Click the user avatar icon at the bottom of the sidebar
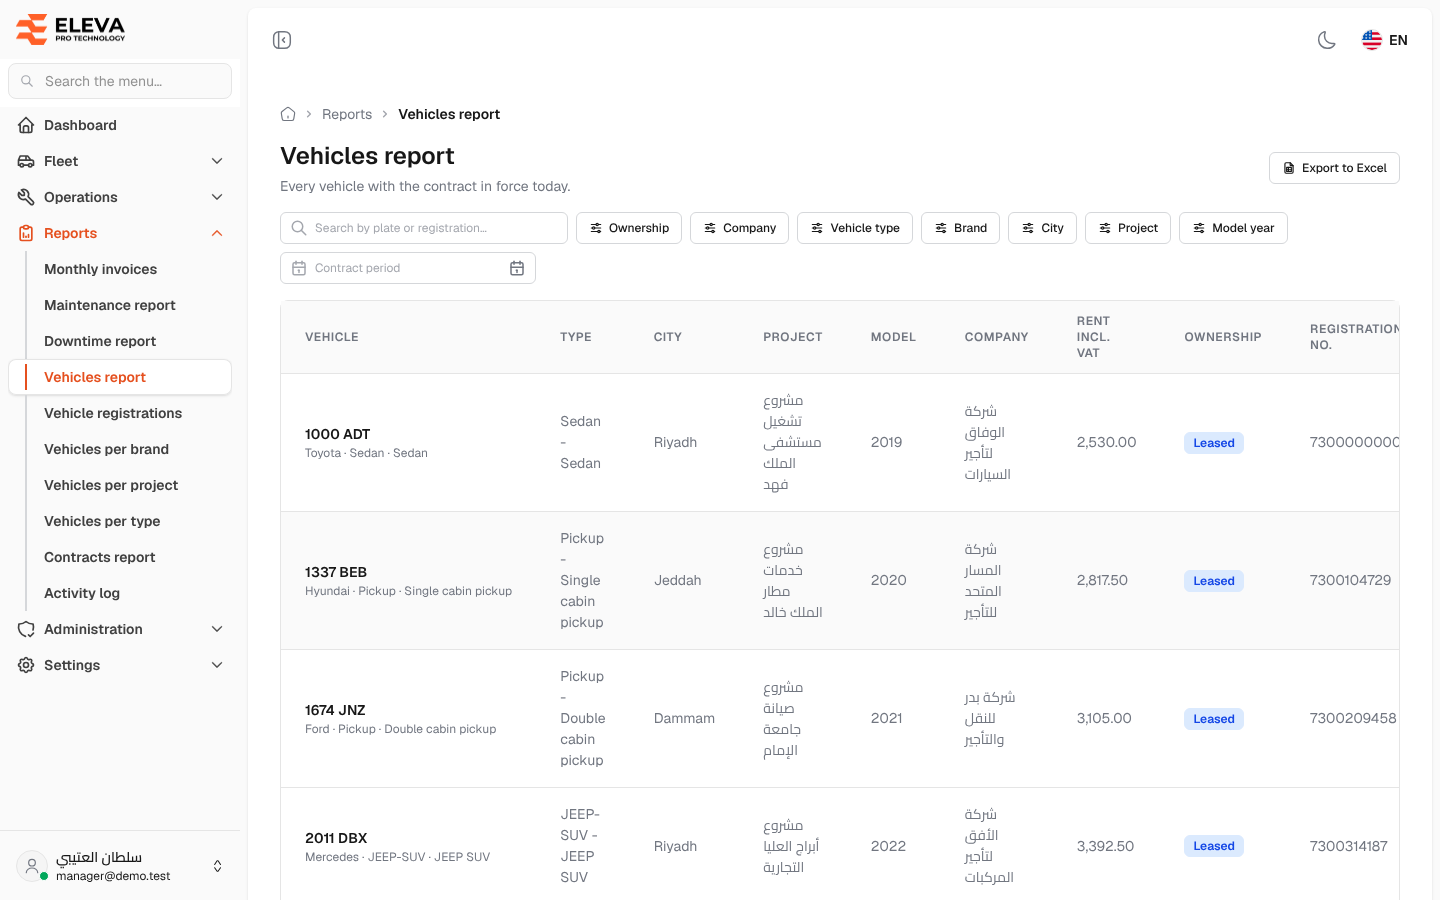1440x900 pixels. tap(32, 866)
